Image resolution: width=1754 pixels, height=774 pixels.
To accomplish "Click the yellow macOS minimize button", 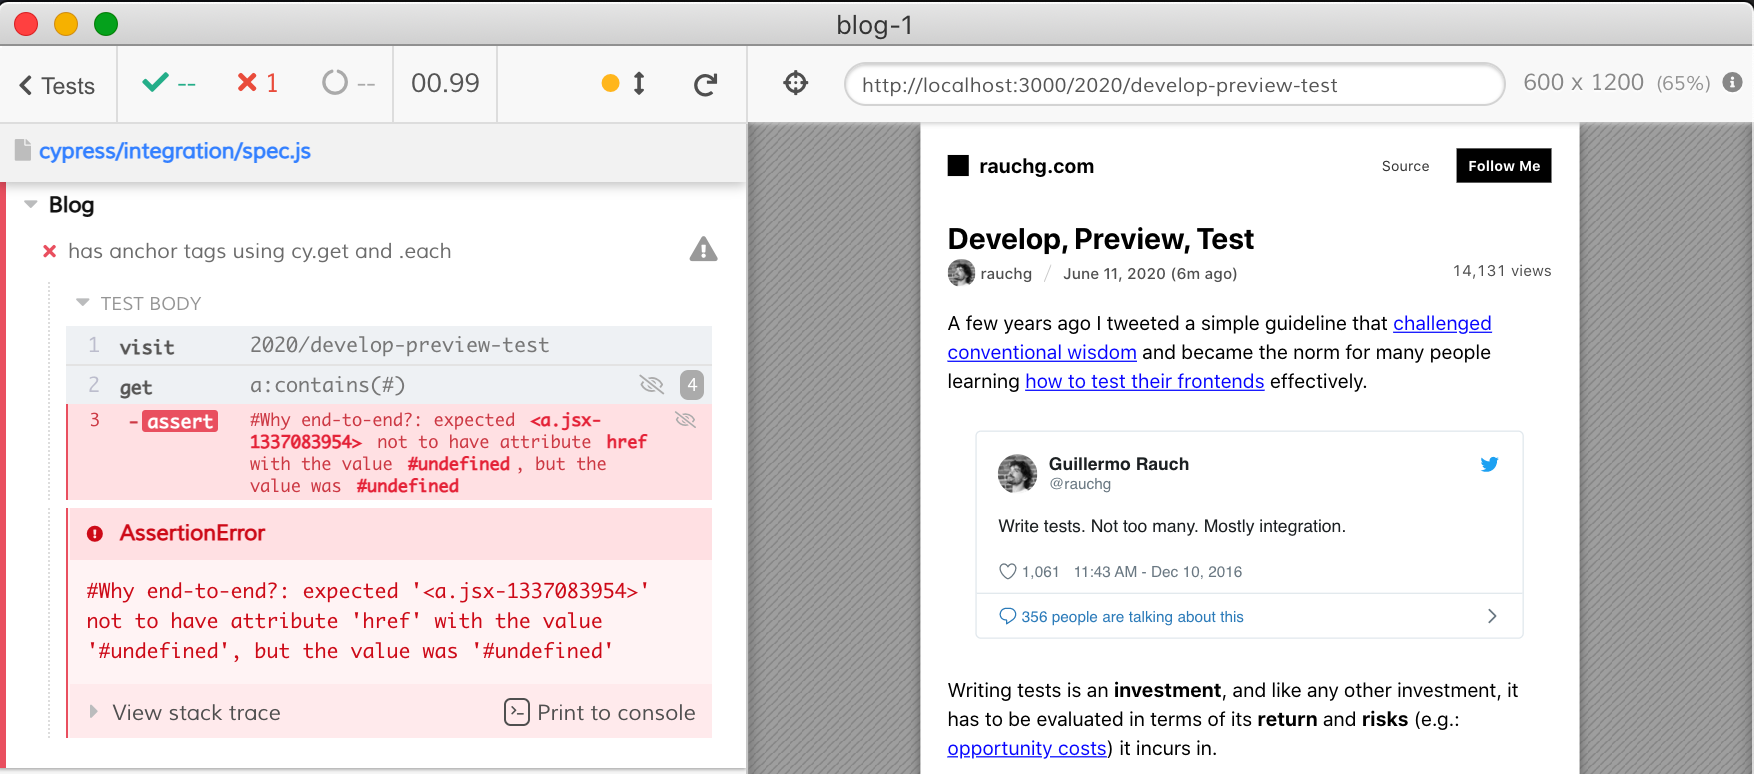I will 66,24.
